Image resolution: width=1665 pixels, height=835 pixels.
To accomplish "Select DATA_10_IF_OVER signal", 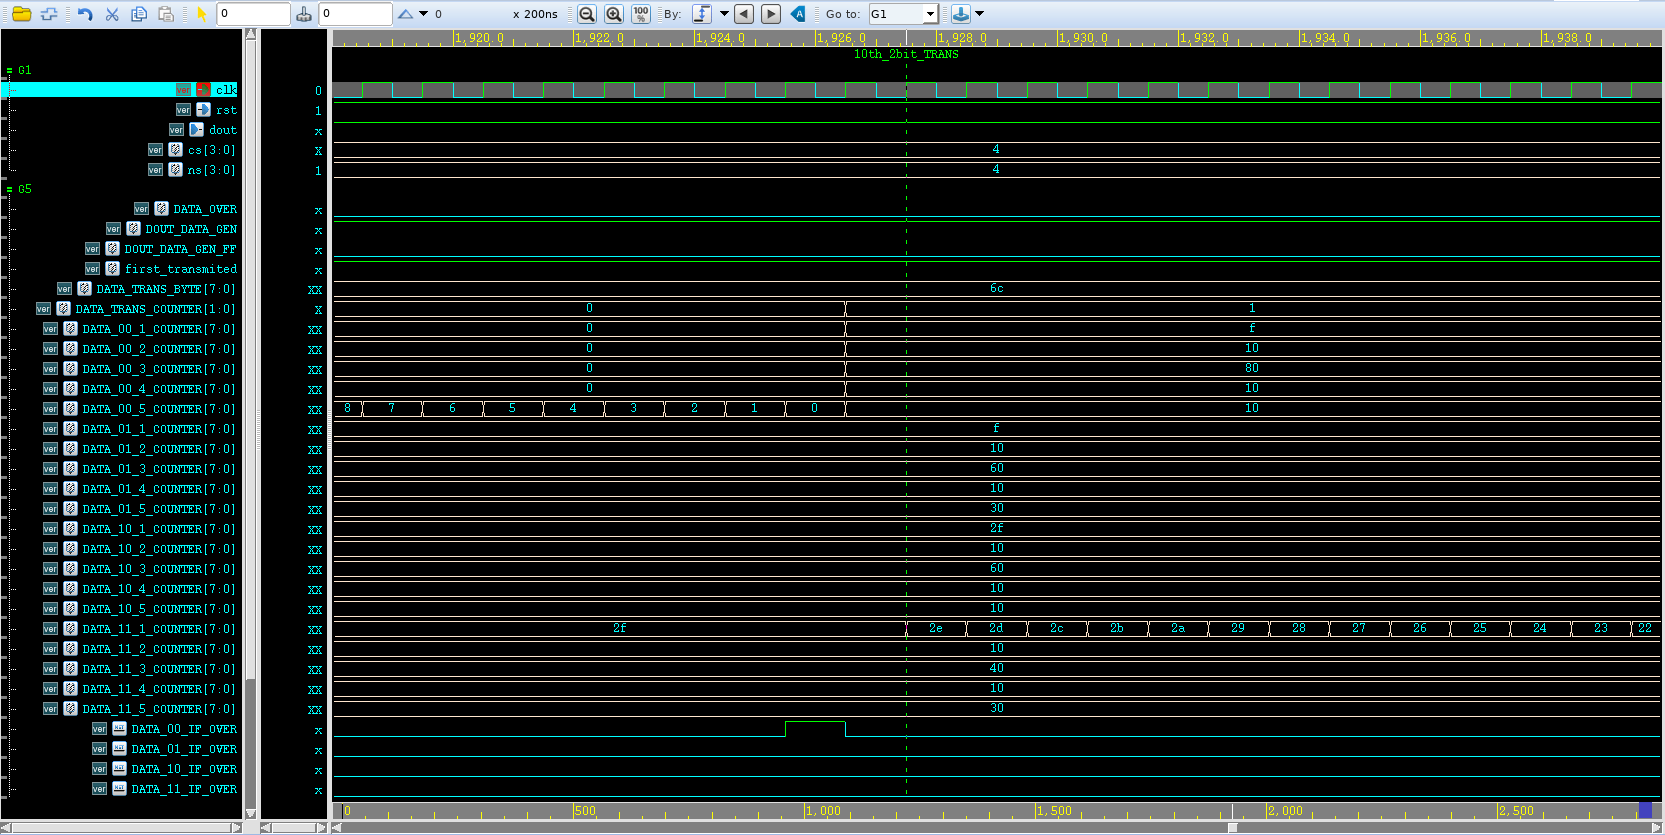I will (184, 769).
